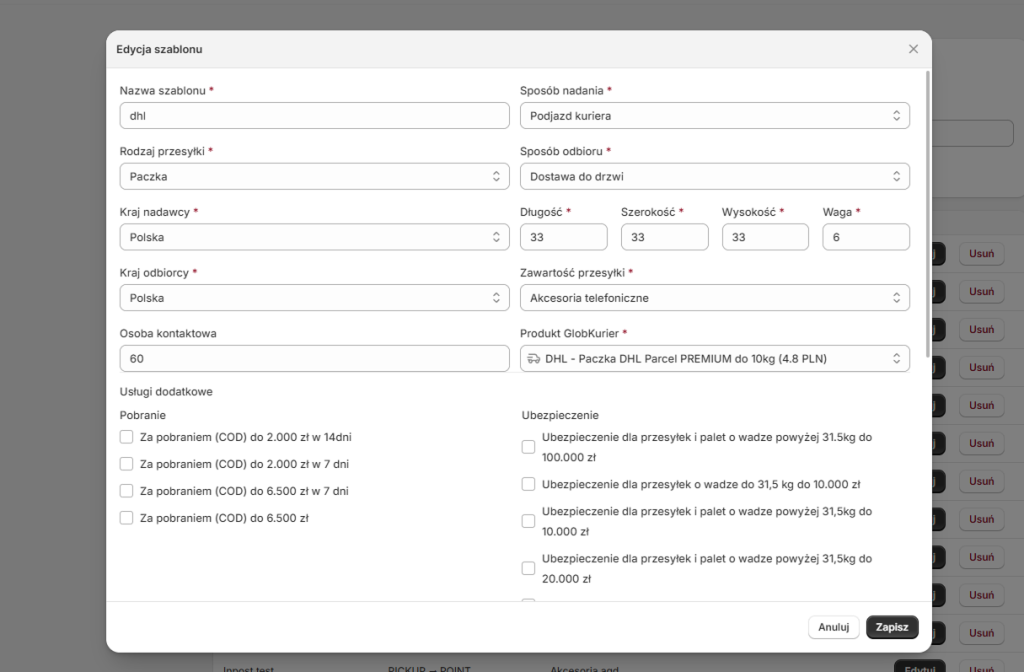1024x672 pixels.
Task: Expand Produkt GlobKurier chevron arrows
Action: point(897,359)
